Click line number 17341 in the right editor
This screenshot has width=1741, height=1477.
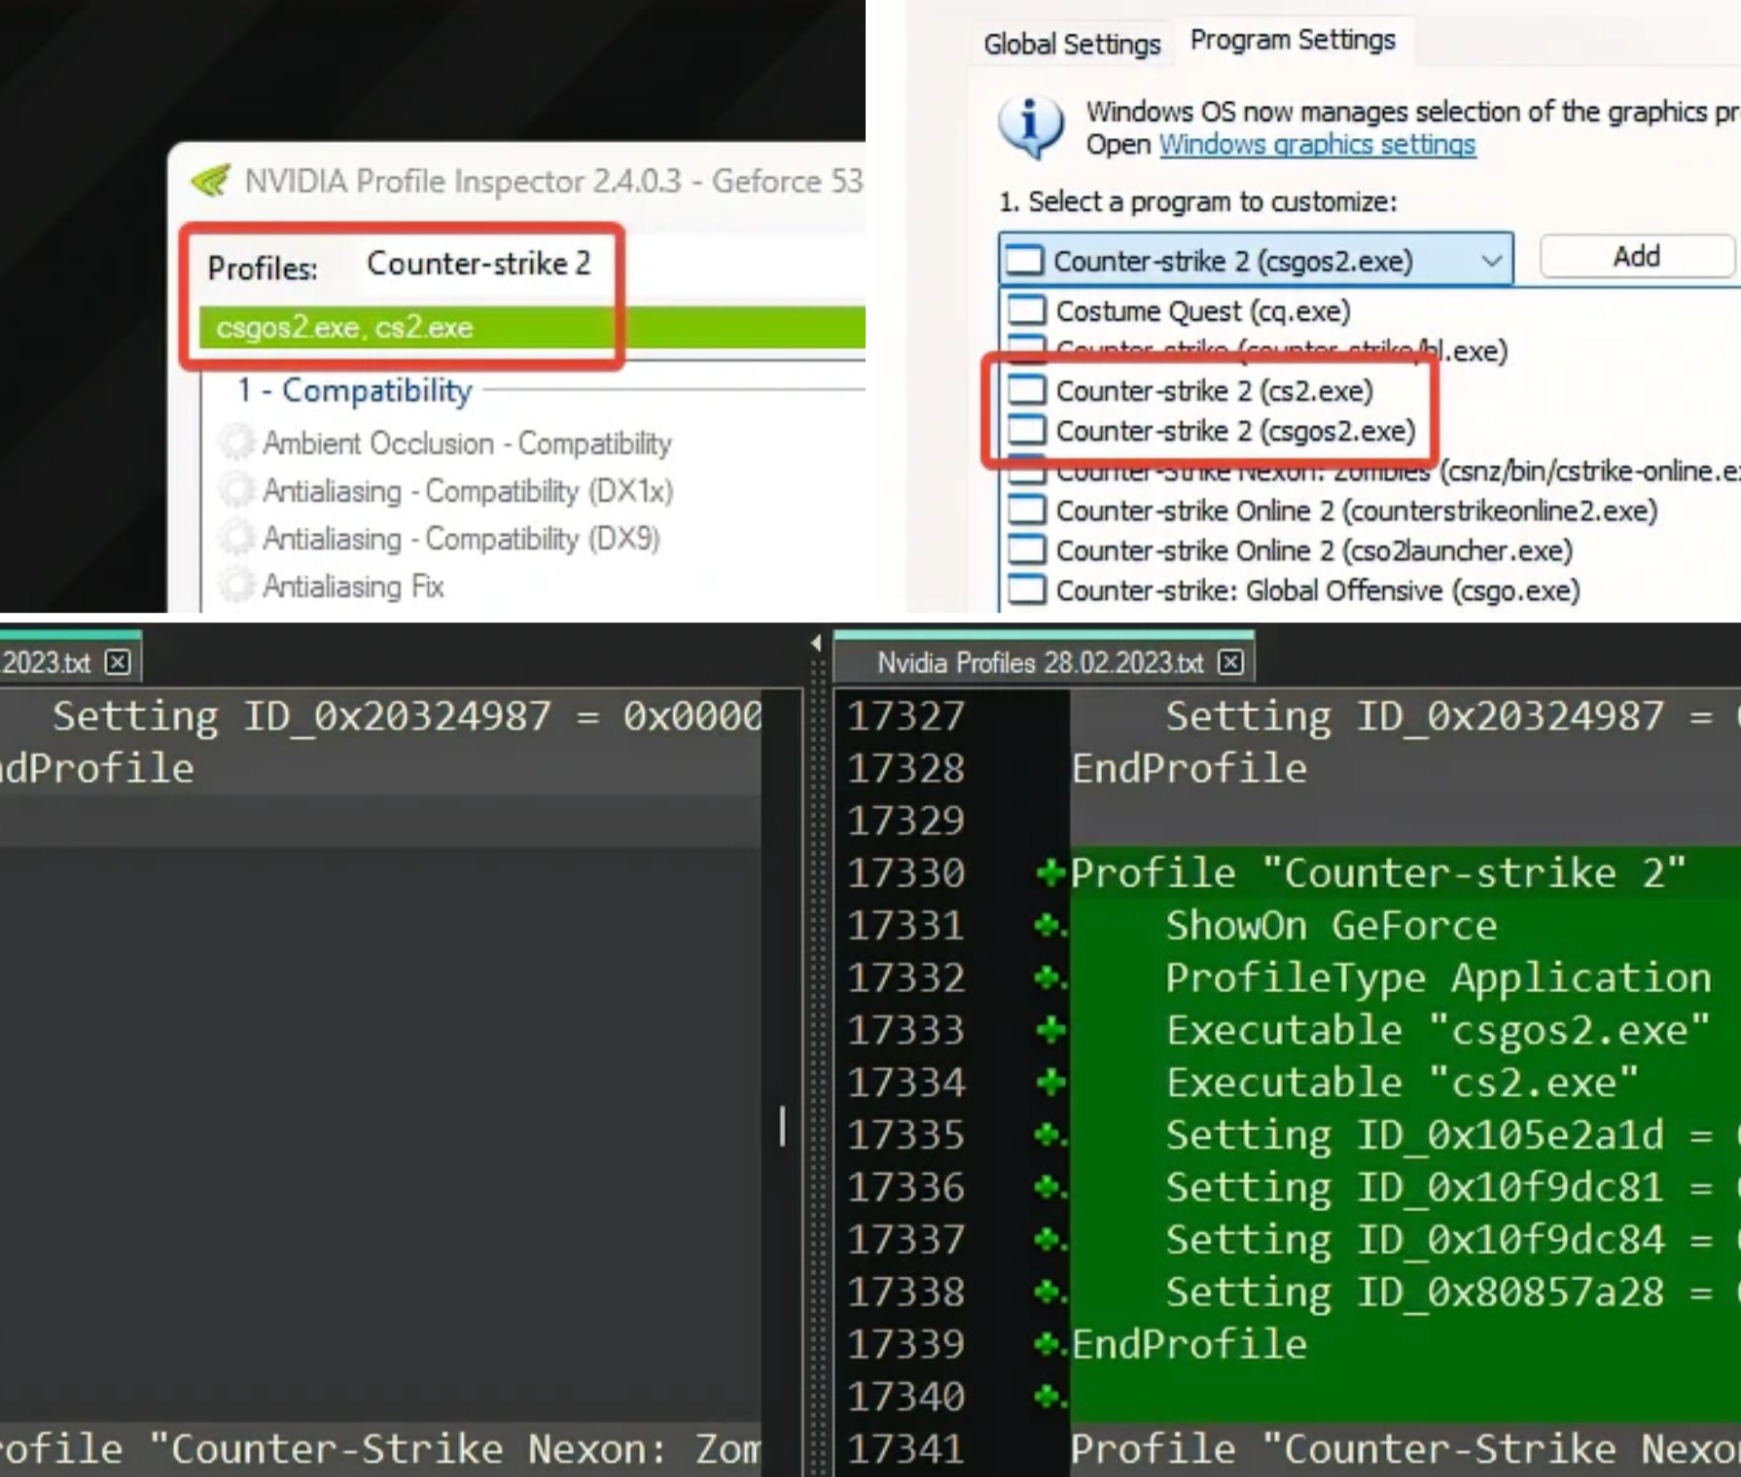coord(906,1449)
